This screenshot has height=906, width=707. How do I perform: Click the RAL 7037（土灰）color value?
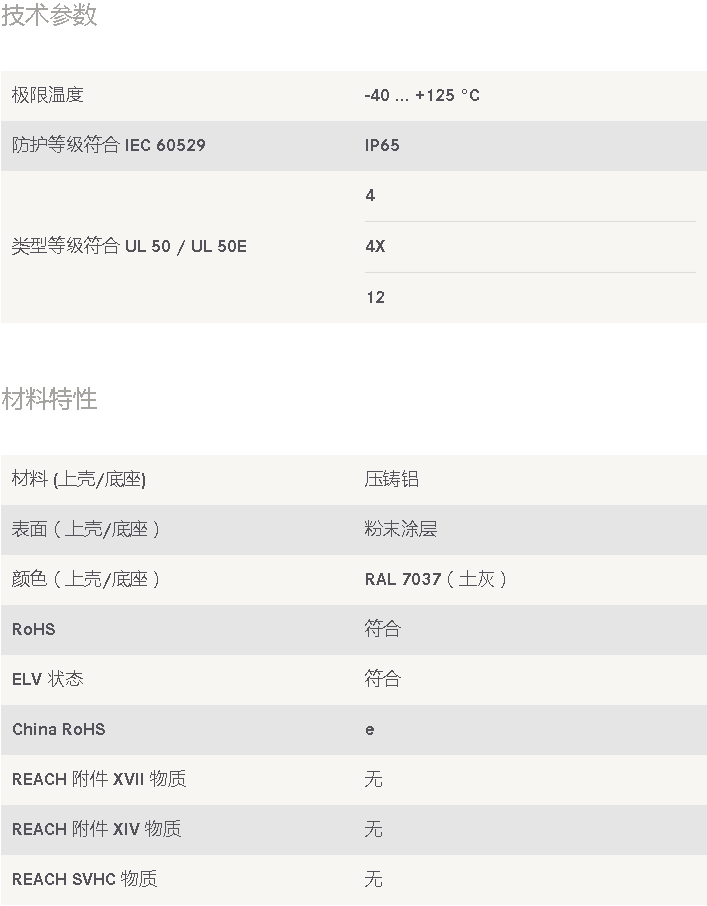436,579
